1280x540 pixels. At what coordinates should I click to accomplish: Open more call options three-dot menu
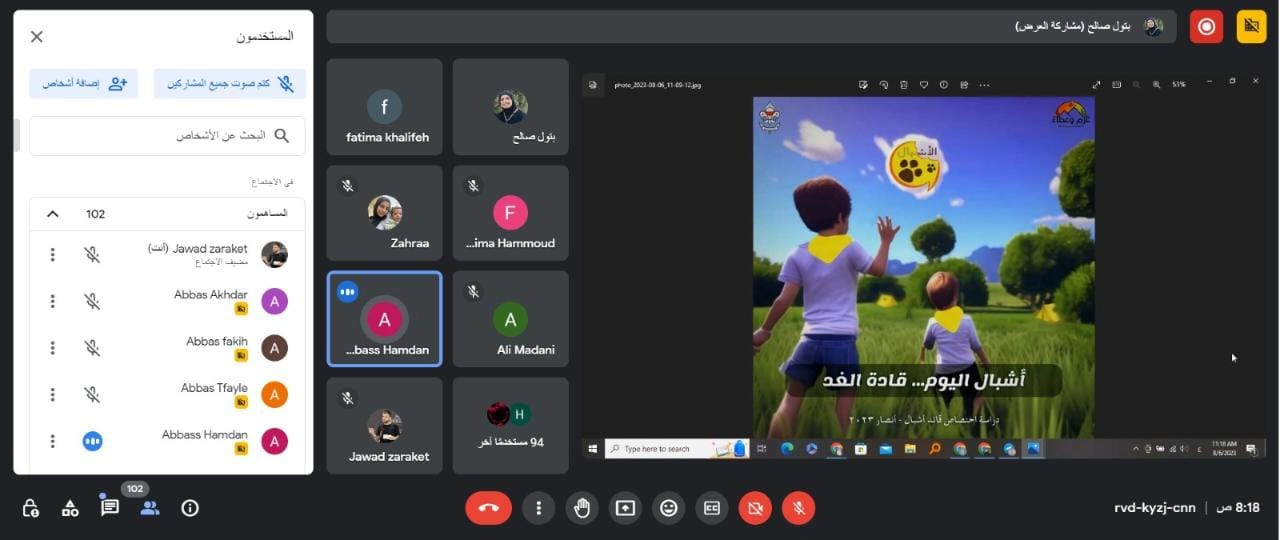tap(538, 508)
